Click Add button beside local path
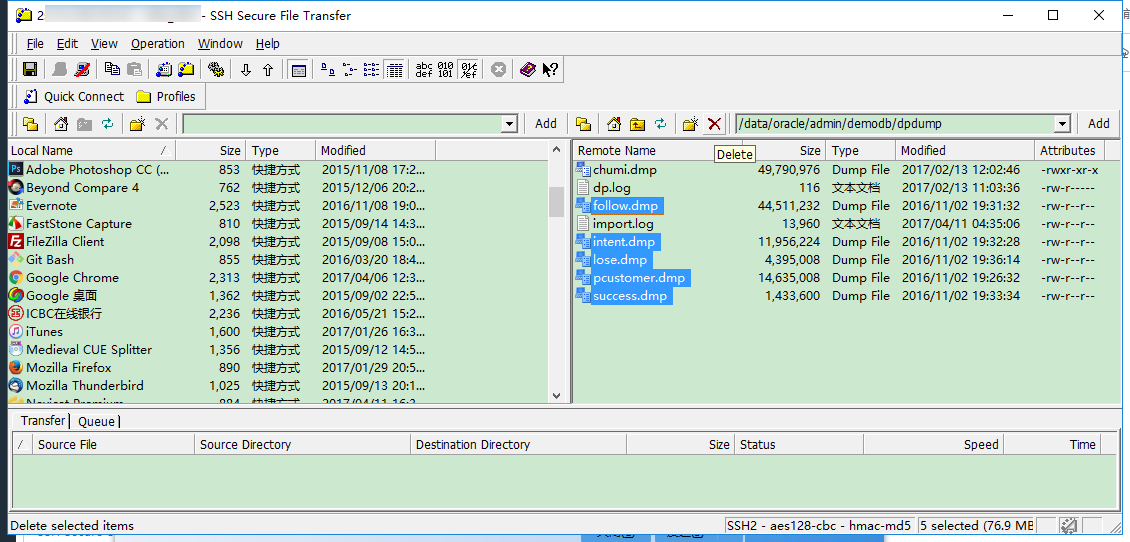 coord(546,124)
